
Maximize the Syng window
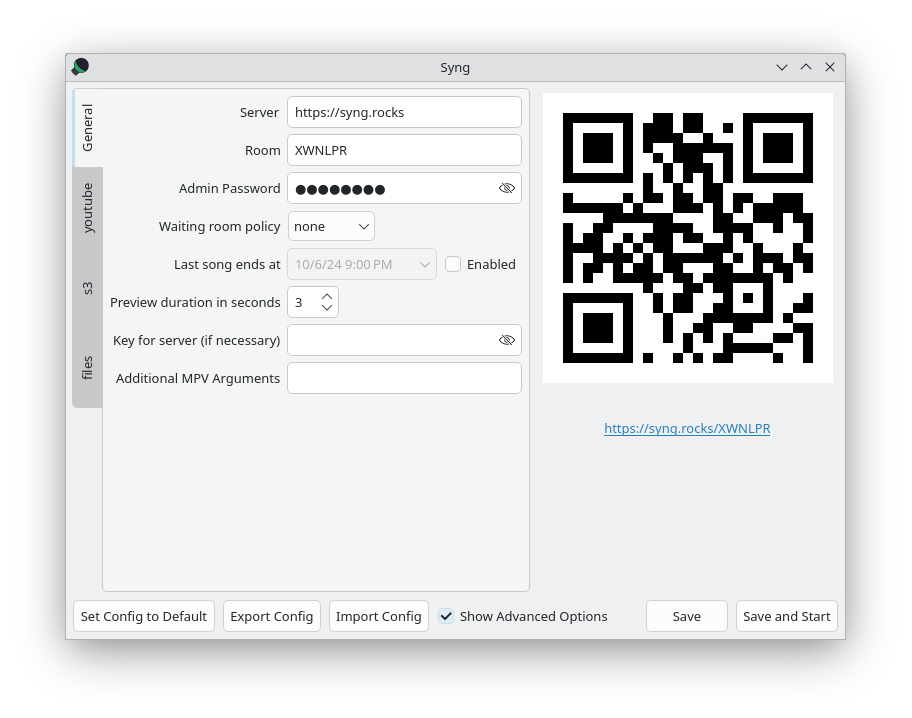(806, 67)
